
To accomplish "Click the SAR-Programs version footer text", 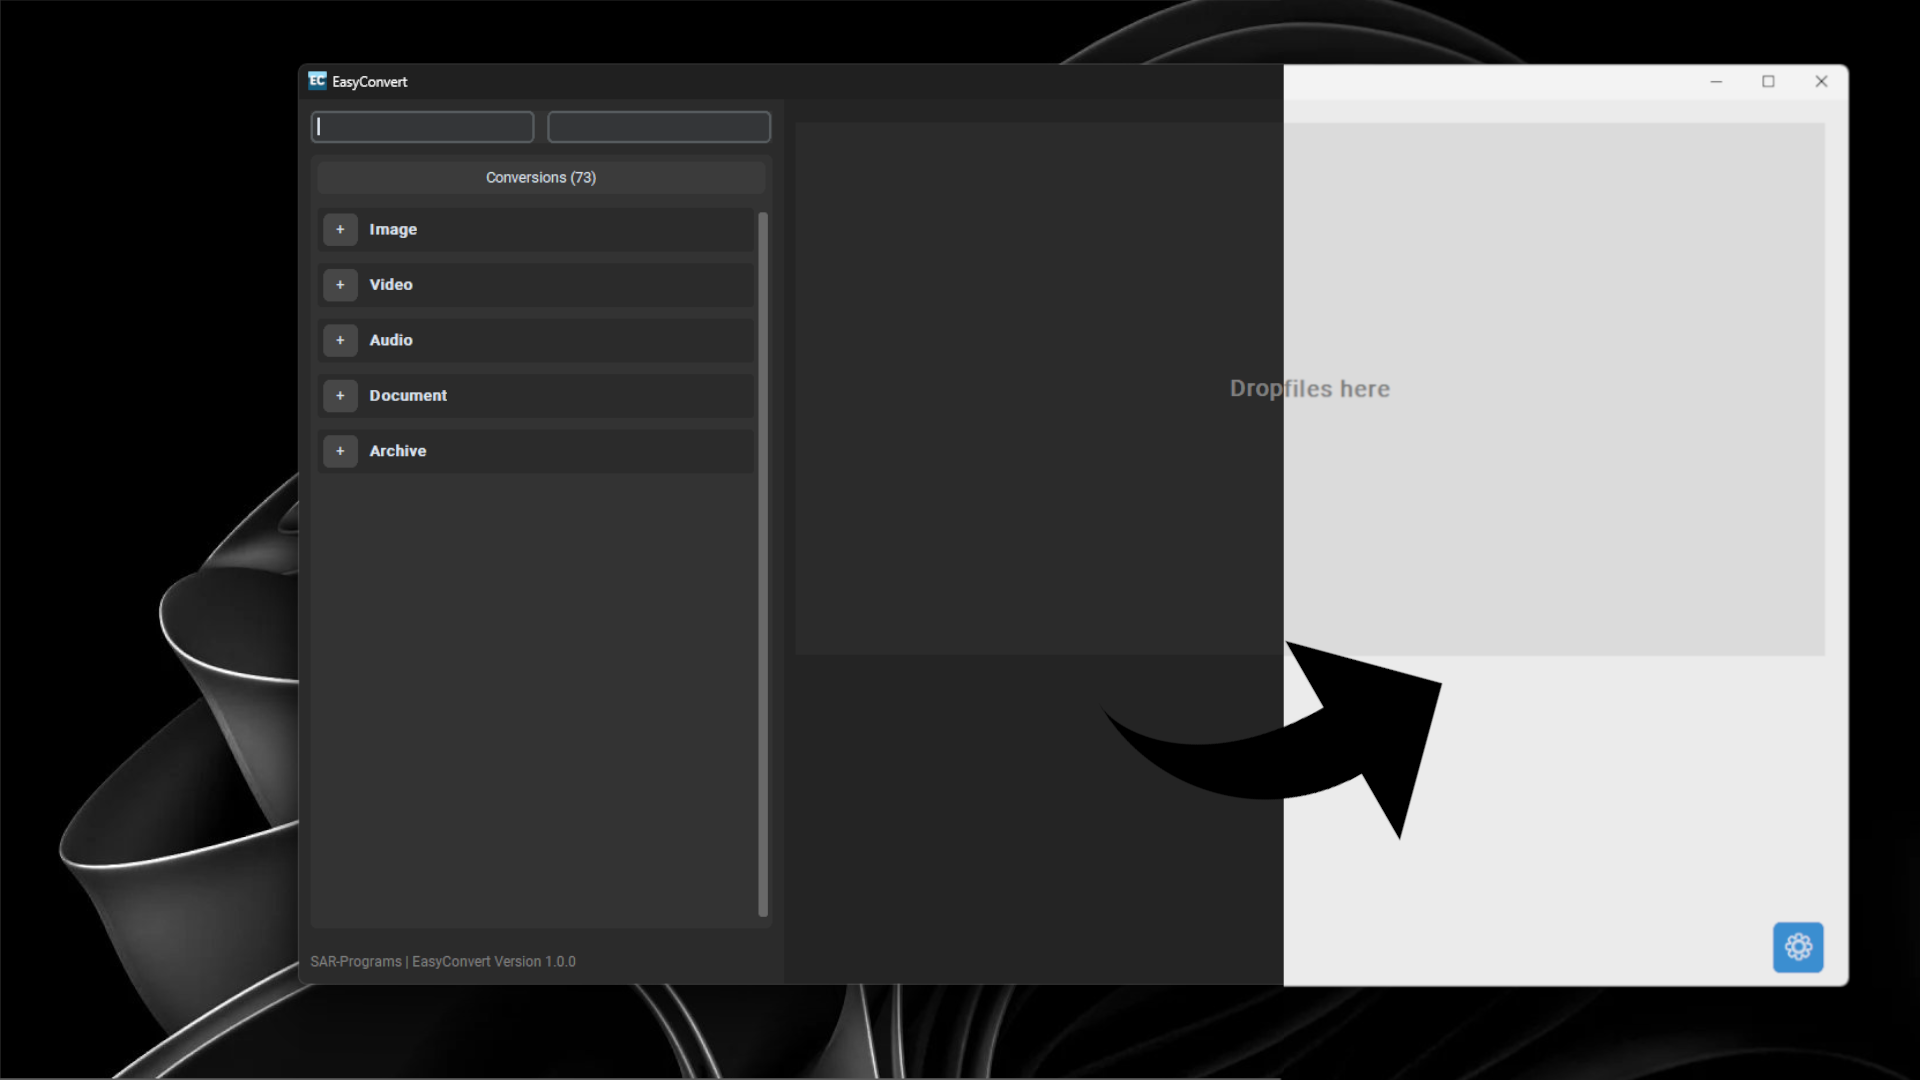I will (443, 962).
